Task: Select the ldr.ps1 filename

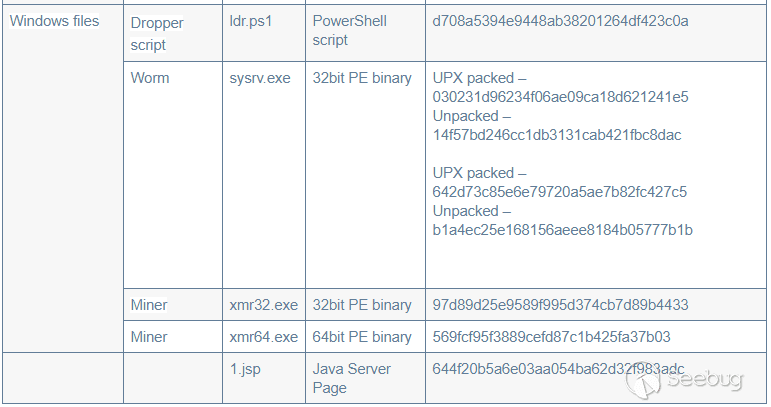Action: point(250,22)
